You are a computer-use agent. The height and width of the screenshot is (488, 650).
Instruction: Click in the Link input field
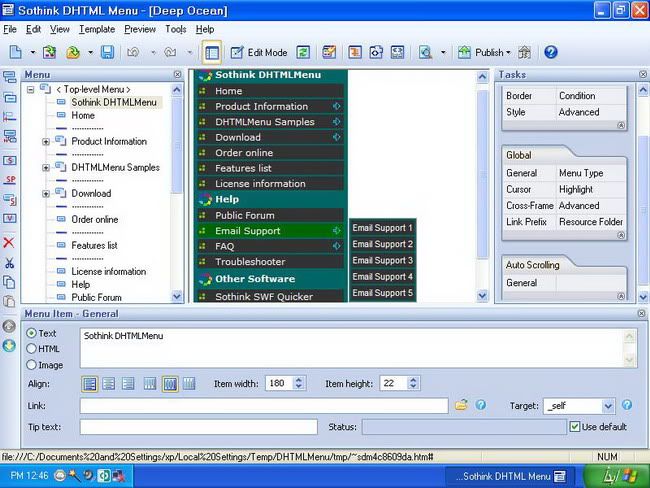click(264, 405)
